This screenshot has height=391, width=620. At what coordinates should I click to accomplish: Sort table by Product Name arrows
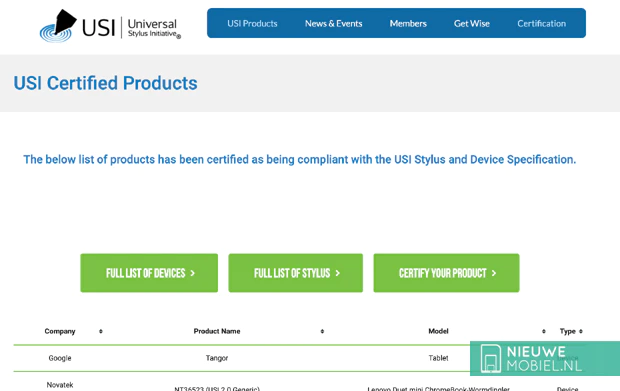click(322, 331)
